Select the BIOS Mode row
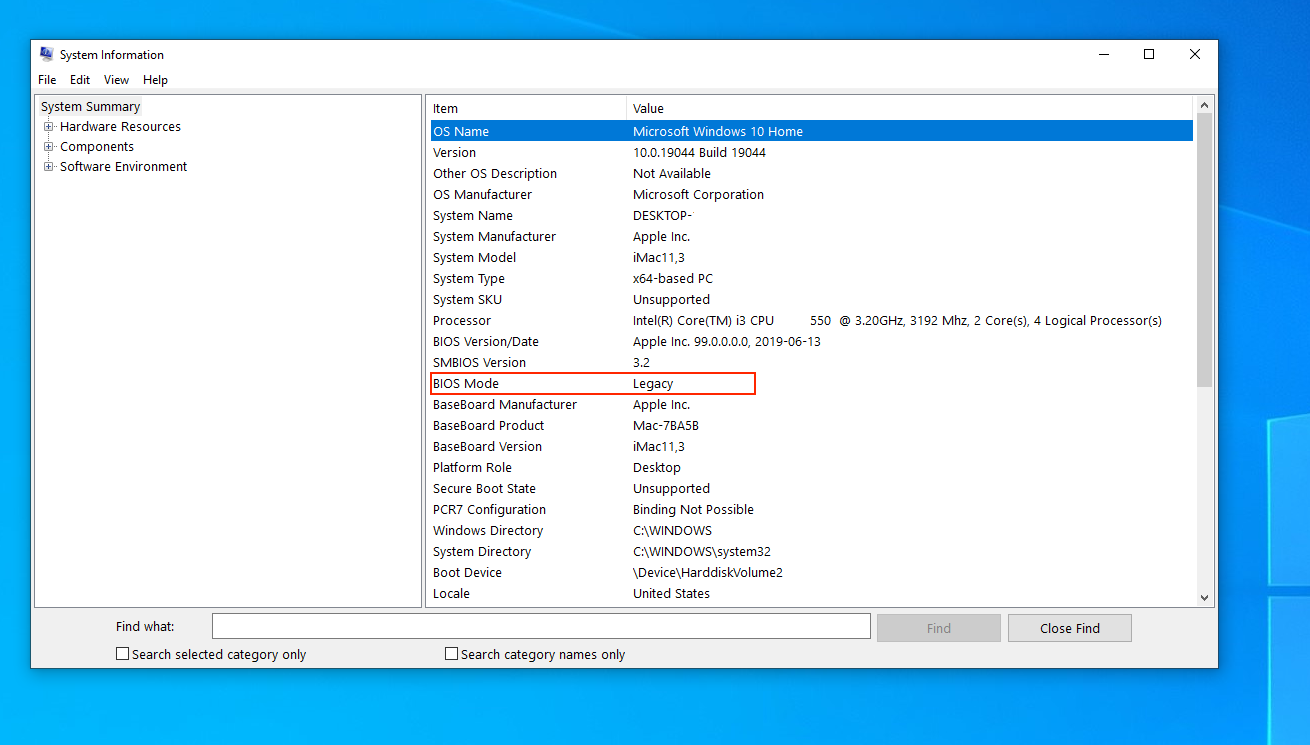Image resolution: width=1310 pixels, height=745 pixels. pos(811,383)
